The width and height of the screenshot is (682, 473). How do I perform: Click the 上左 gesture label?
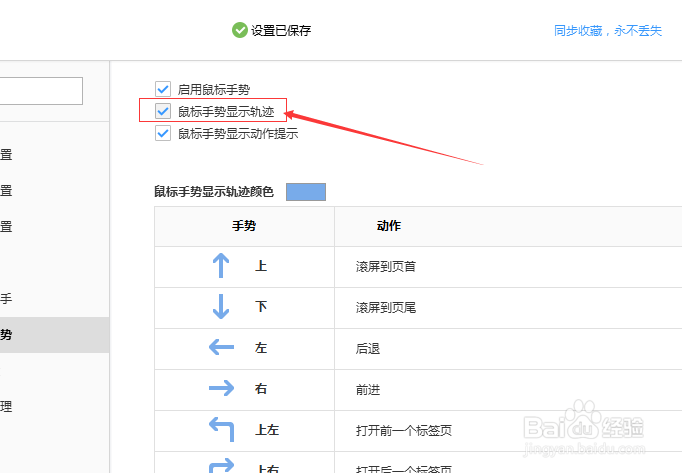click(x=267, y=430)
